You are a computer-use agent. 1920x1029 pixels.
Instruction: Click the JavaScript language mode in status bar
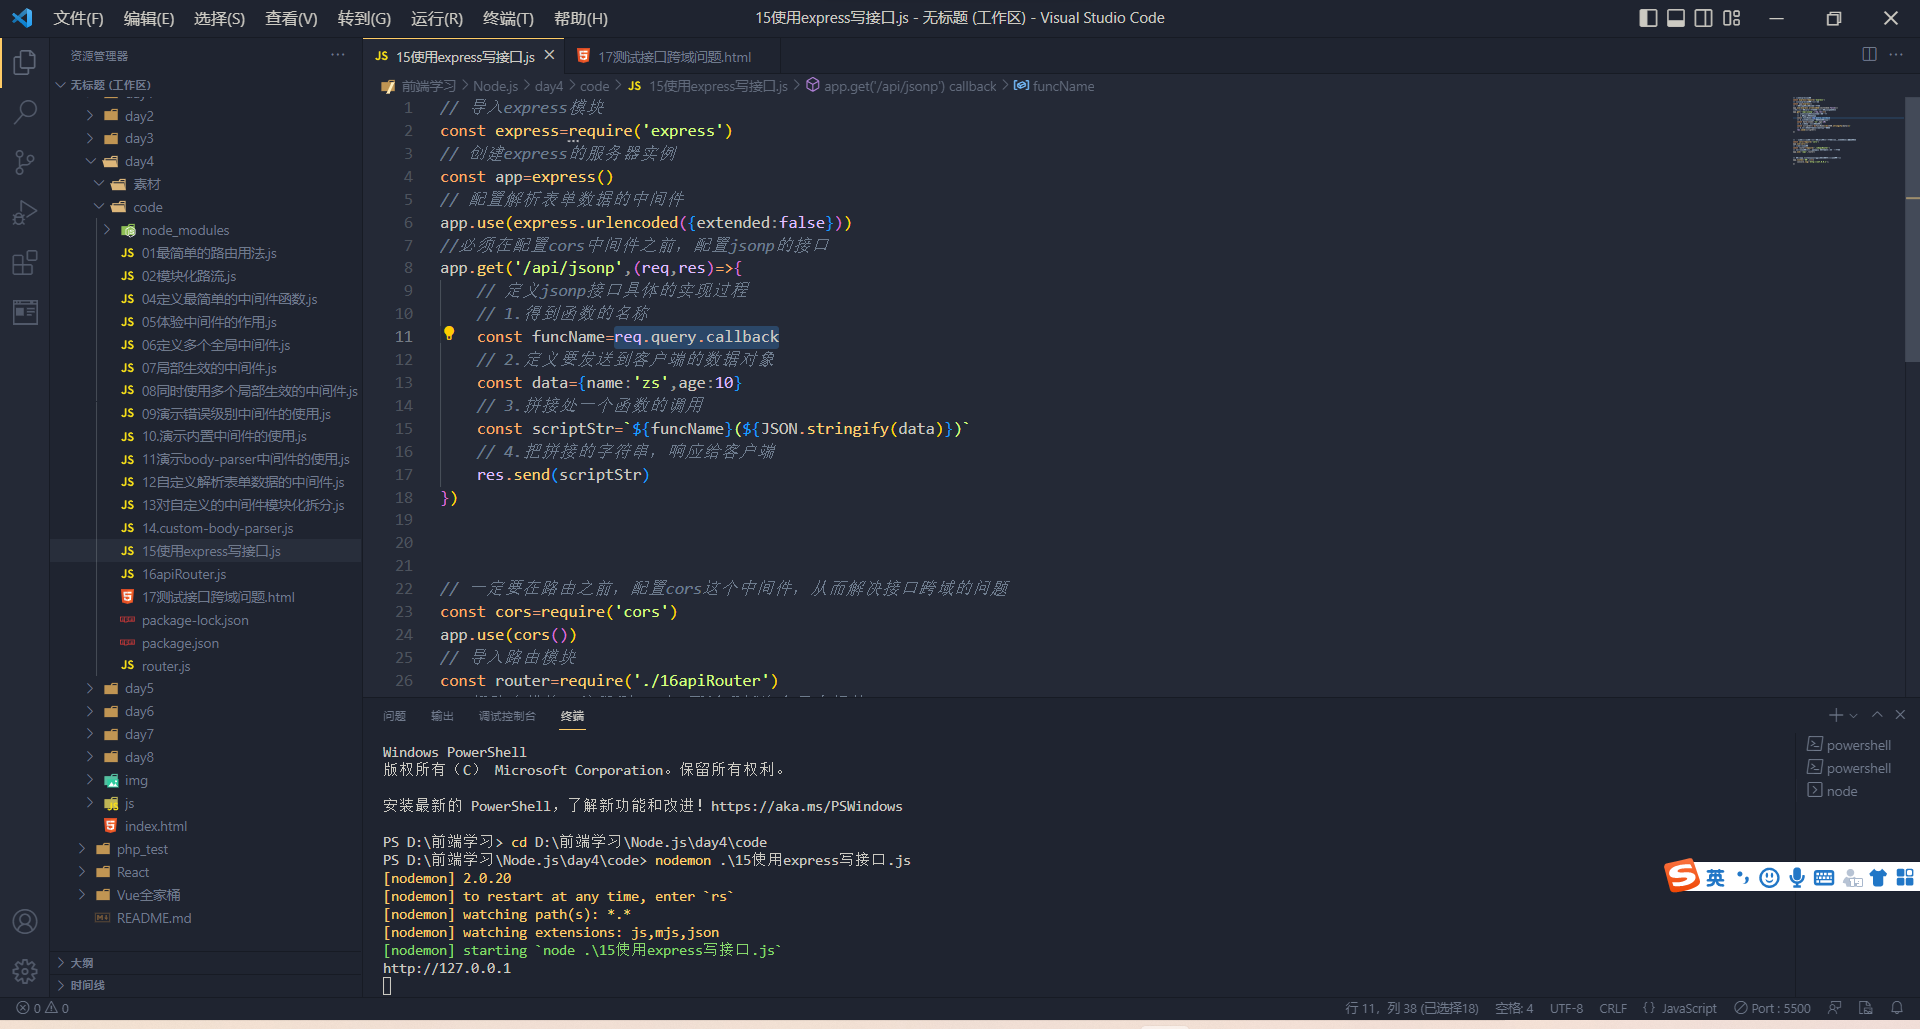click(x=1687, y=1008)
